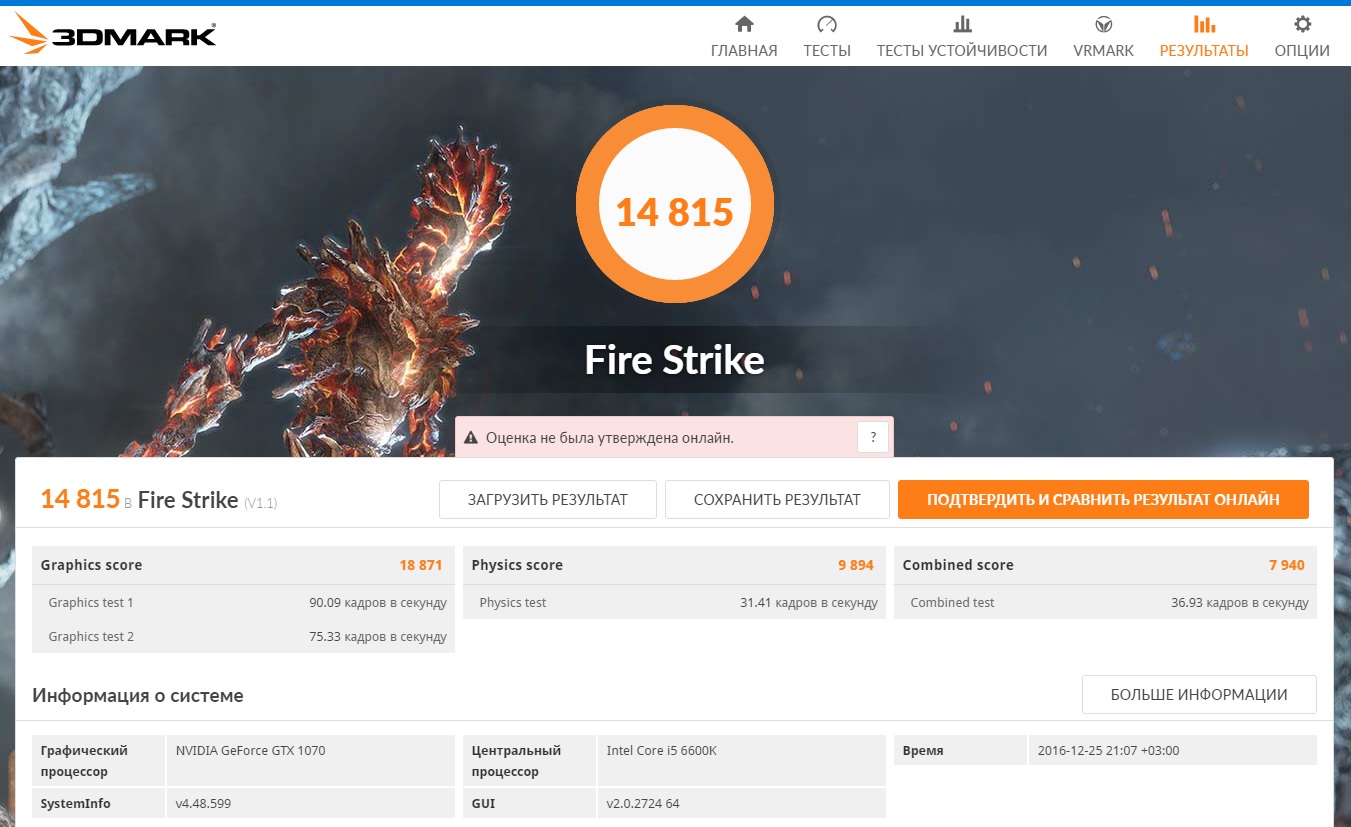Click the 3DMark logo
Viewport: 1351px width, 827px height.
[112, 36]
